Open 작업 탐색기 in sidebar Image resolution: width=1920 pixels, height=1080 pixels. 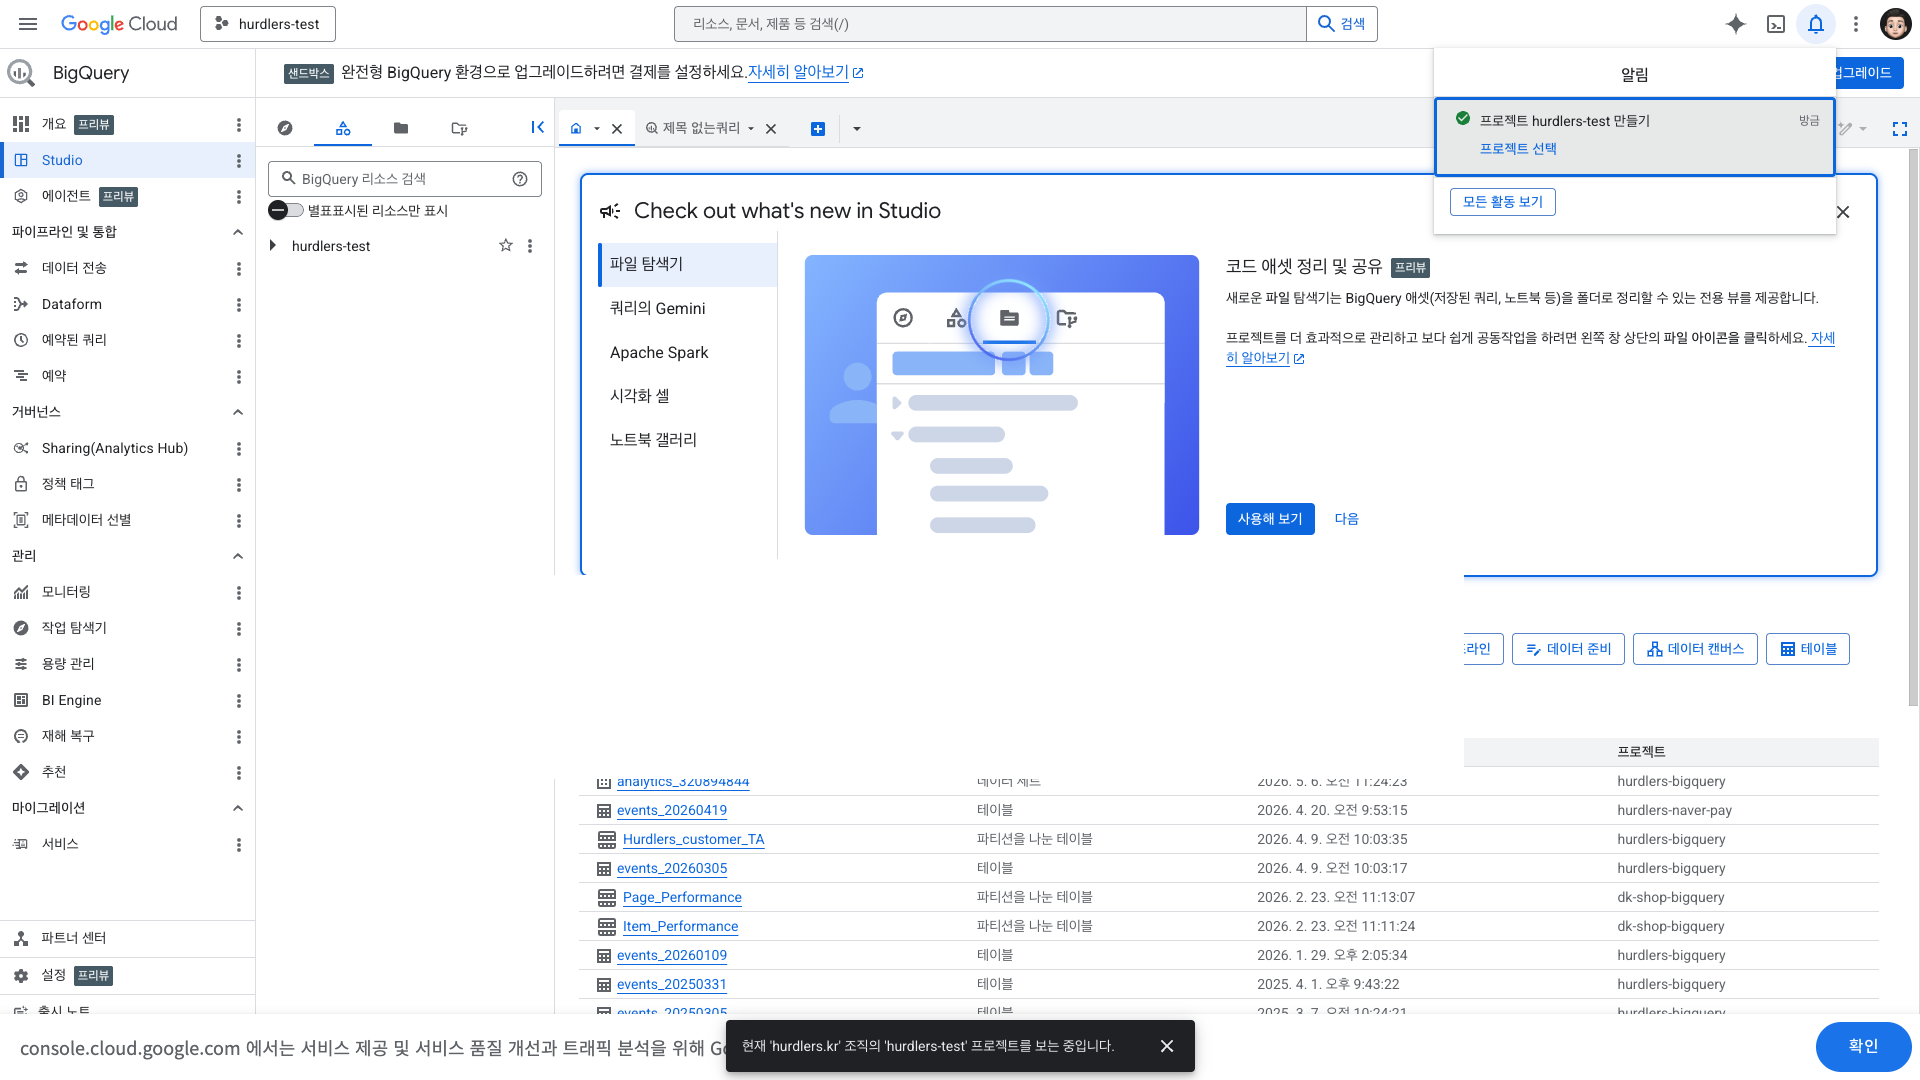point(74,628)
